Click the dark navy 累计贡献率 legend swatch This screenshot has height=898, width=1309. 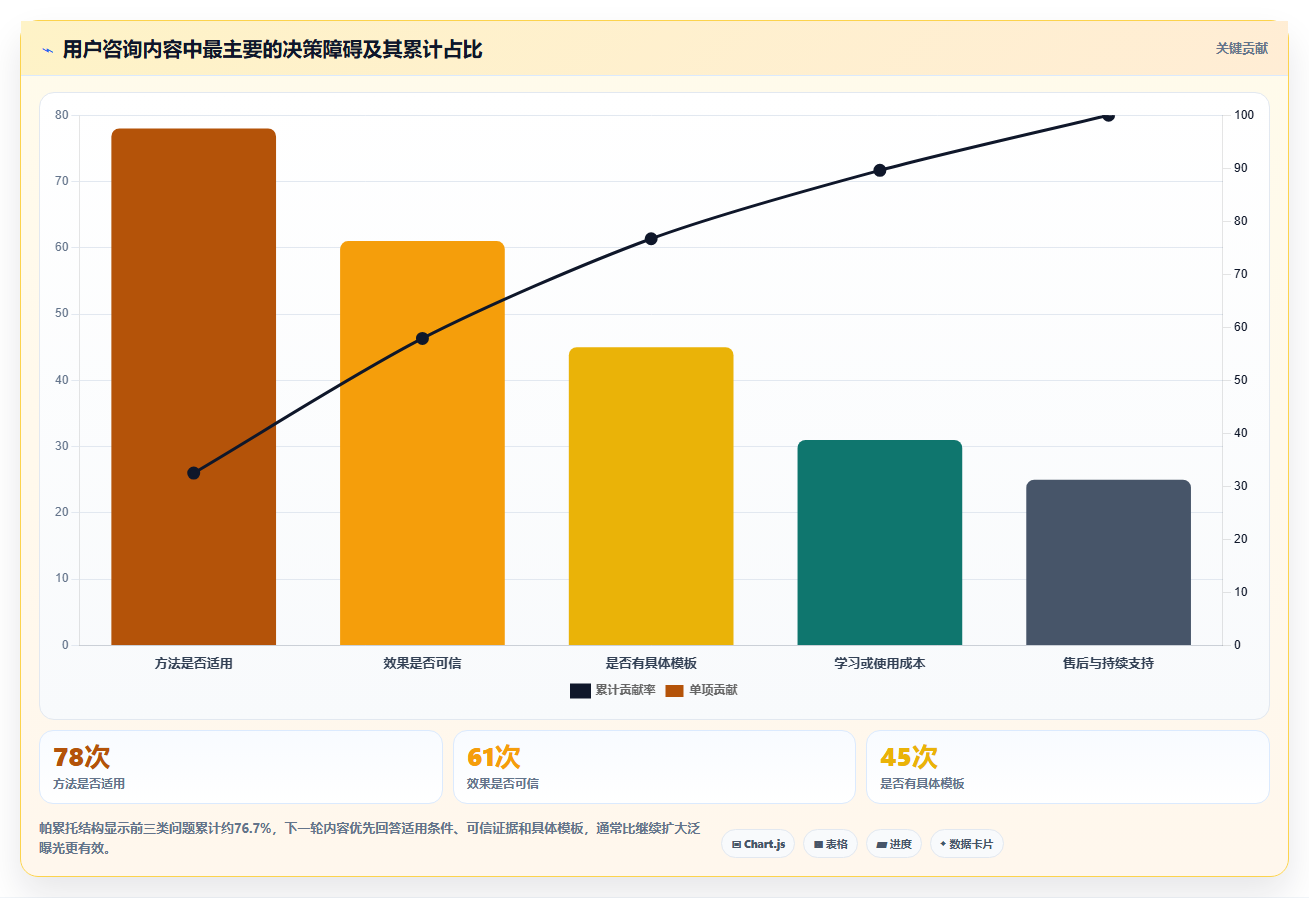[580, 690]
